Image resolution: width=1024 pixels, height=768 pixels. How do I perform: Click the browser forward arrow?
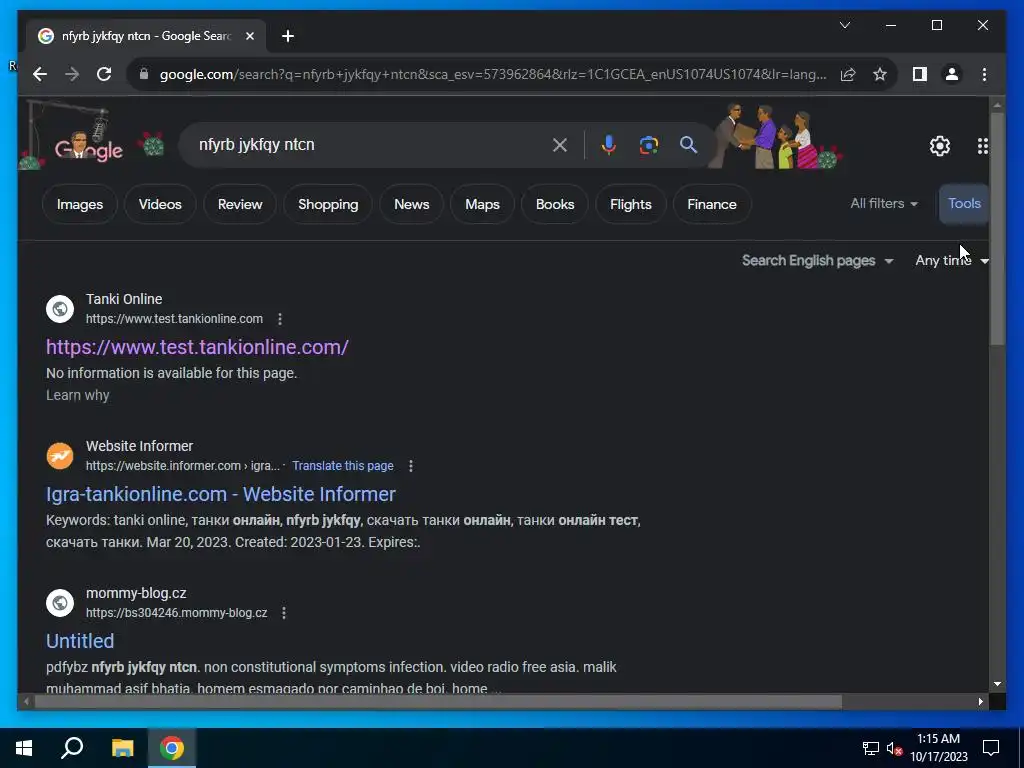tap(72, 74)
